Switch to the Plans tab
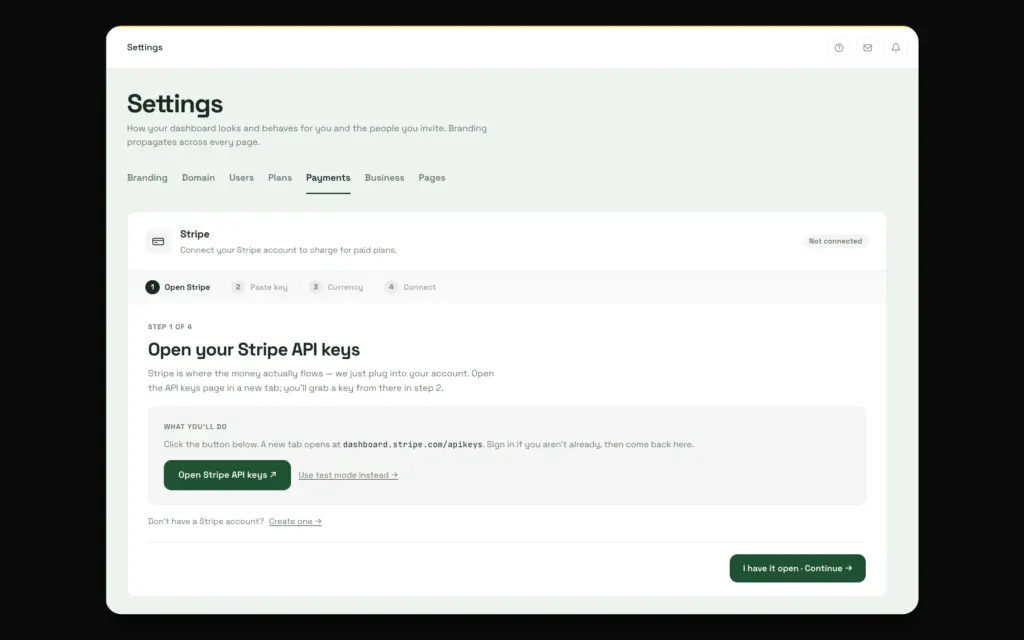The image size is (1024, 640). coord(280,178)
